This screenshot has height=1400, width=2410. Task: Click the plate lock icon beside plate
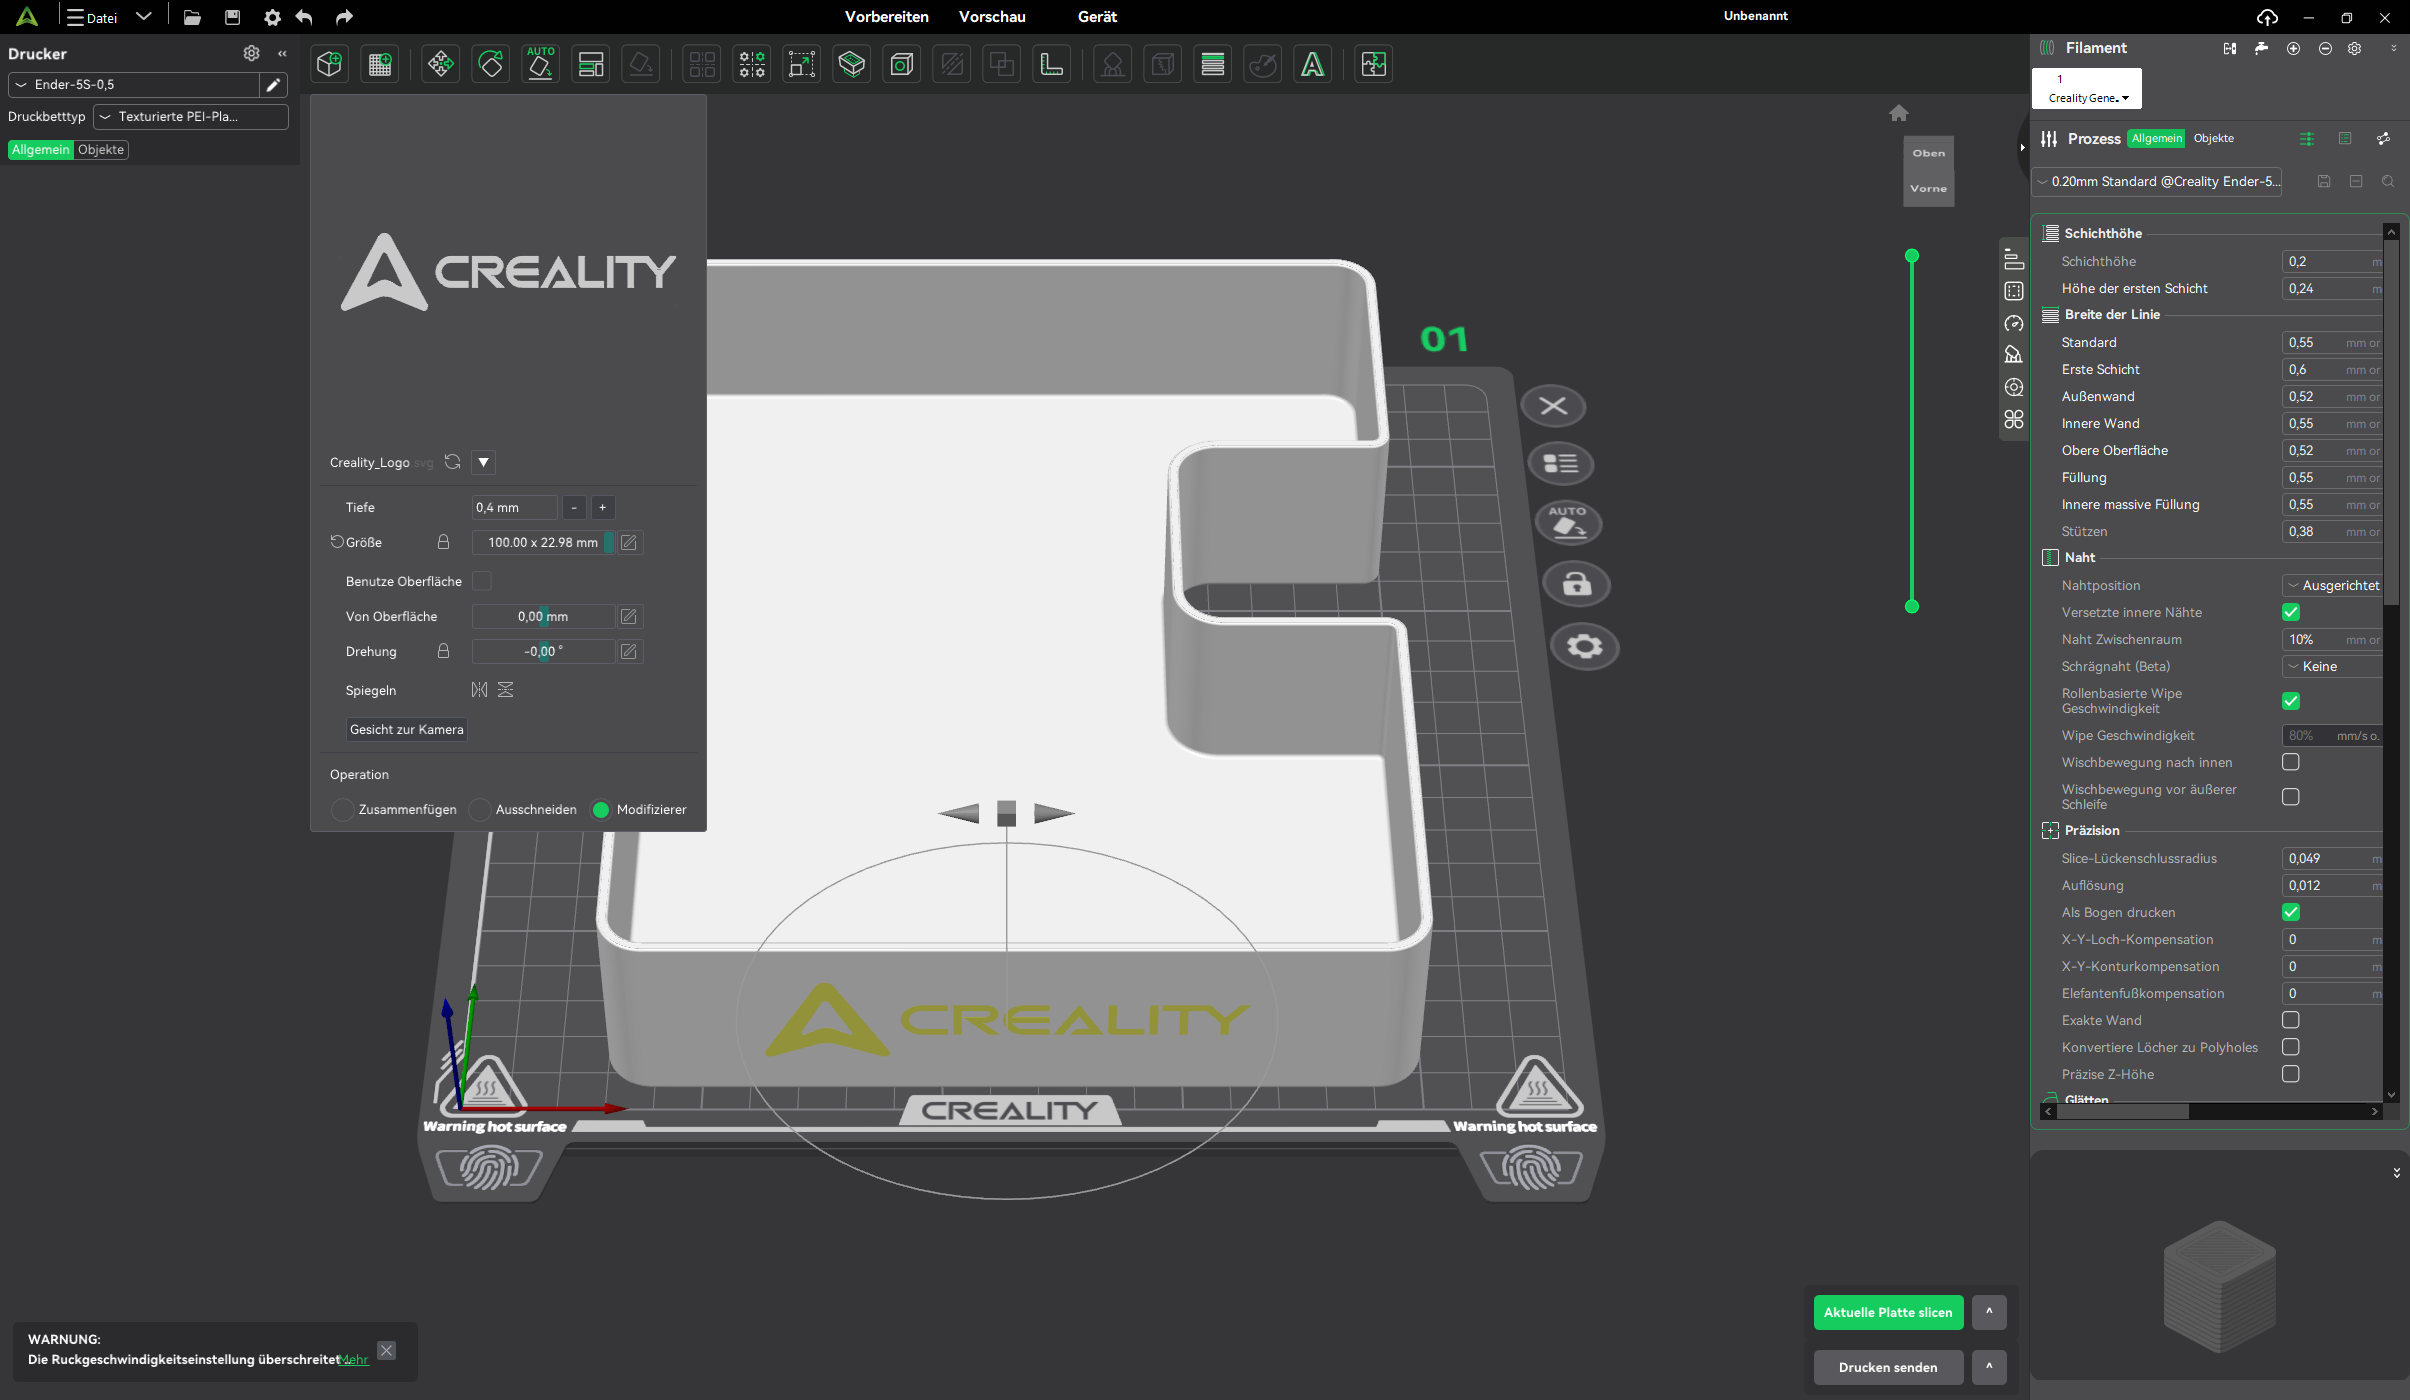[x=1576, y=584]
